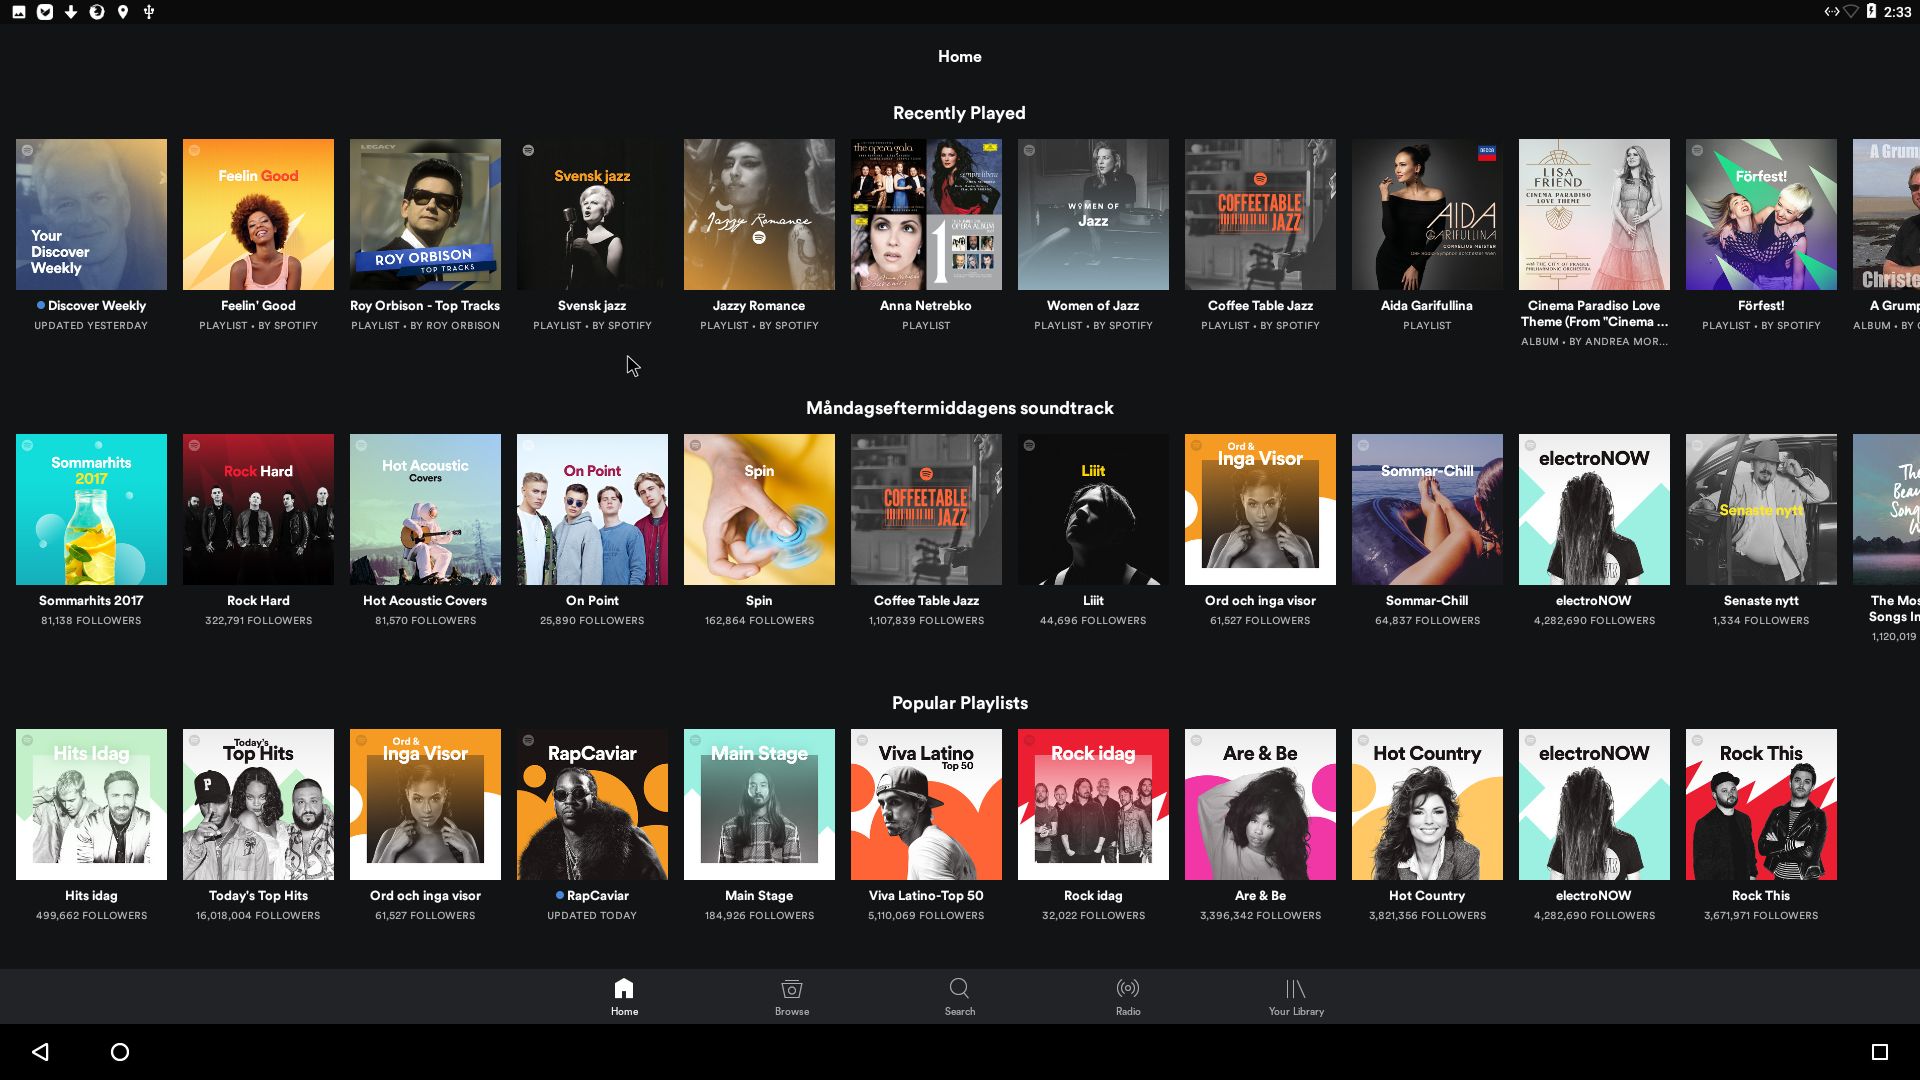Open Sommar-Chill playlist cover
Image resolution: width=1920 pixels, height=1080 pixels.
click(1427, 509)
